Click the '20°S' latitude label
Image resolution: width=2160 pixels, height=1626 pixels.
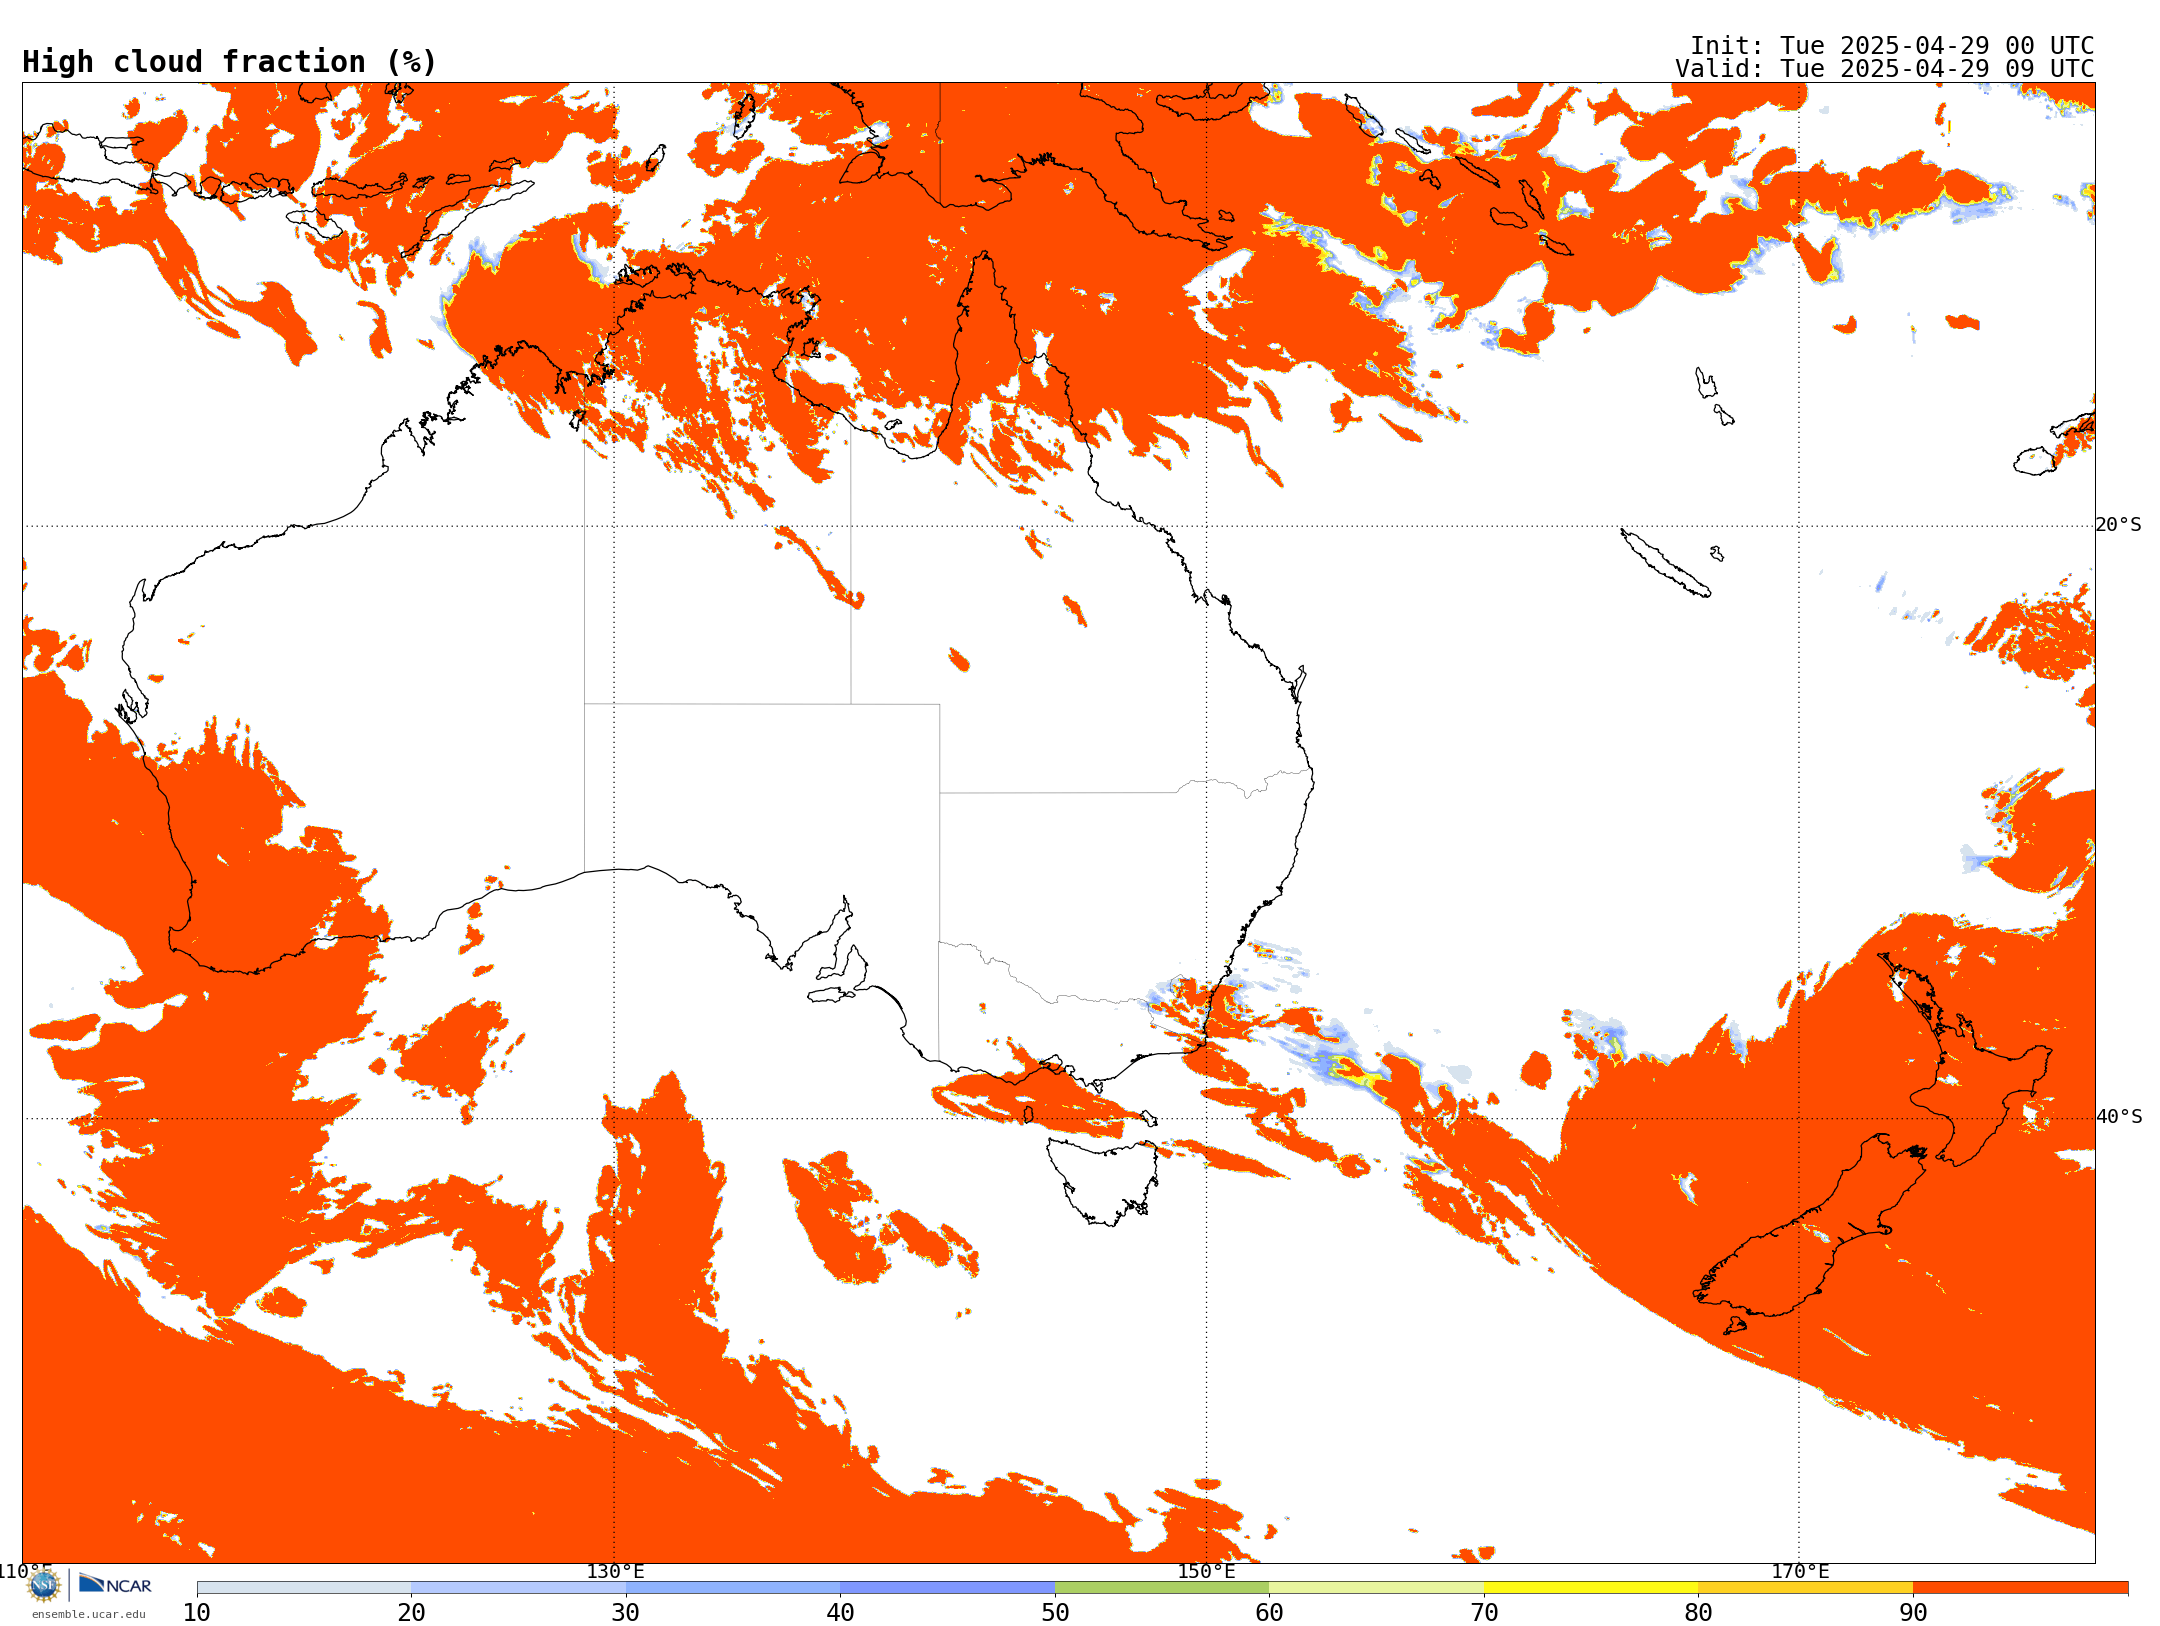(x=2119, y=525)
